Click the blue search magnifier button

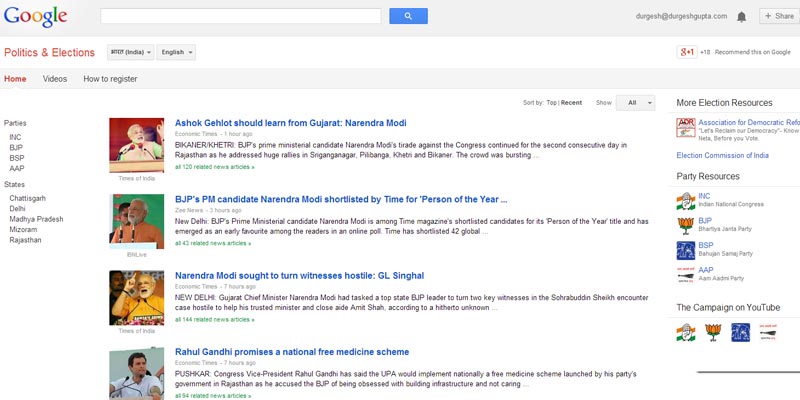408,16
